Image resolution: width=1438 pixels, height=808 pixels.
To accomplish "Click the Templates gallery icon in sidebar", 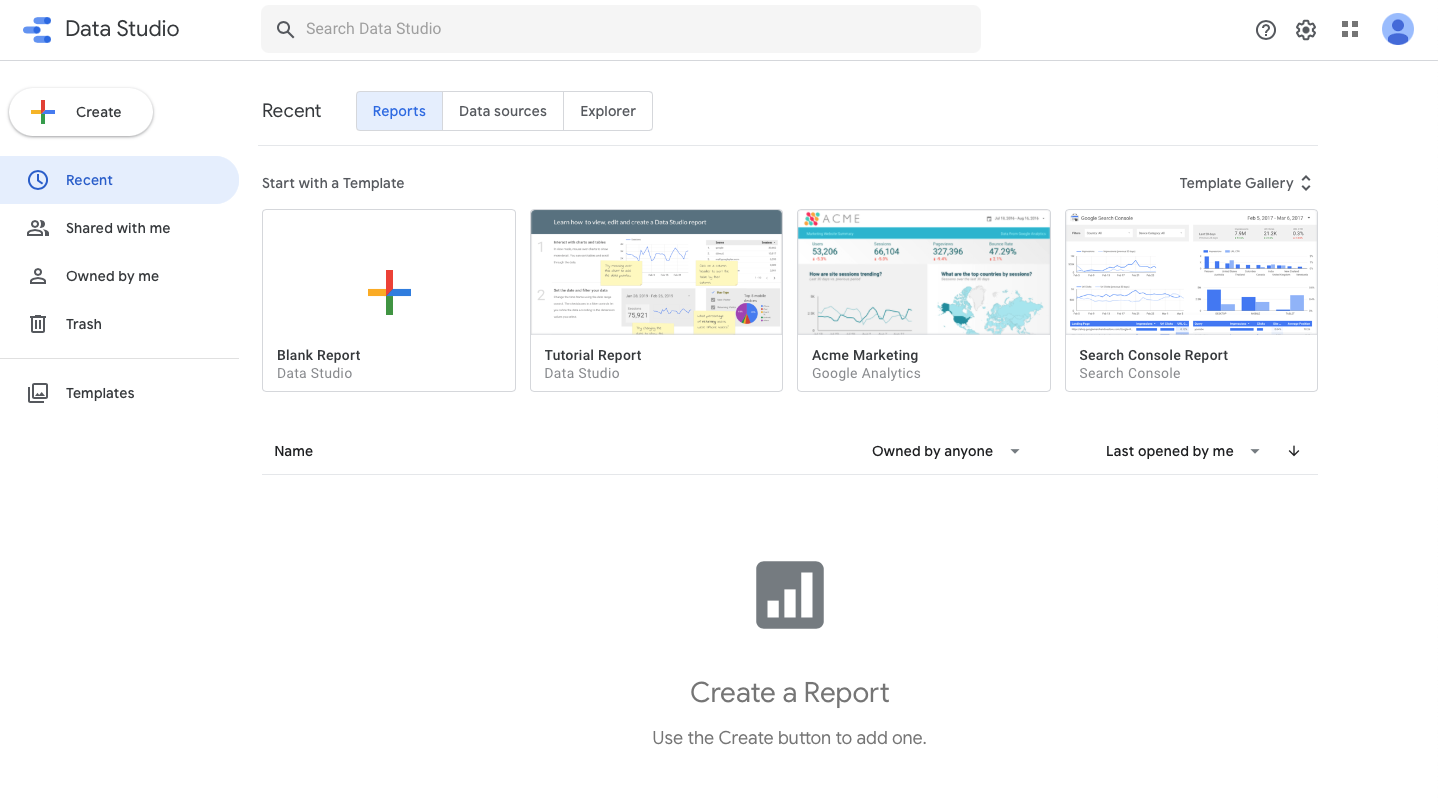I will [x=38, y=393].
